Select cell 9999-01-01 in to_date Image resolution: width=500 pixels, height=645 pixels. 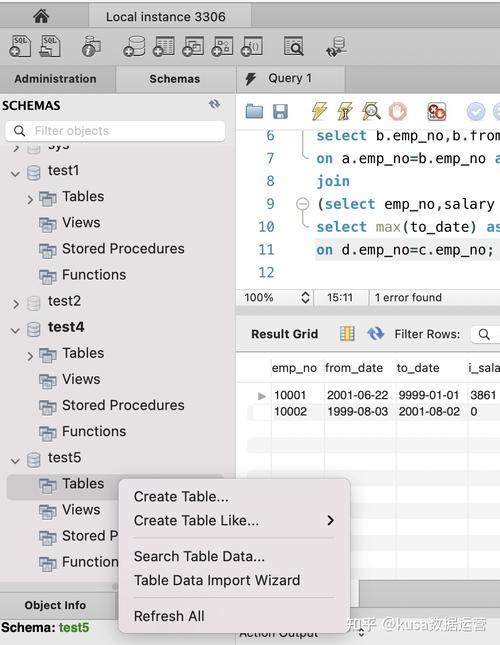(x=429, y=395)
